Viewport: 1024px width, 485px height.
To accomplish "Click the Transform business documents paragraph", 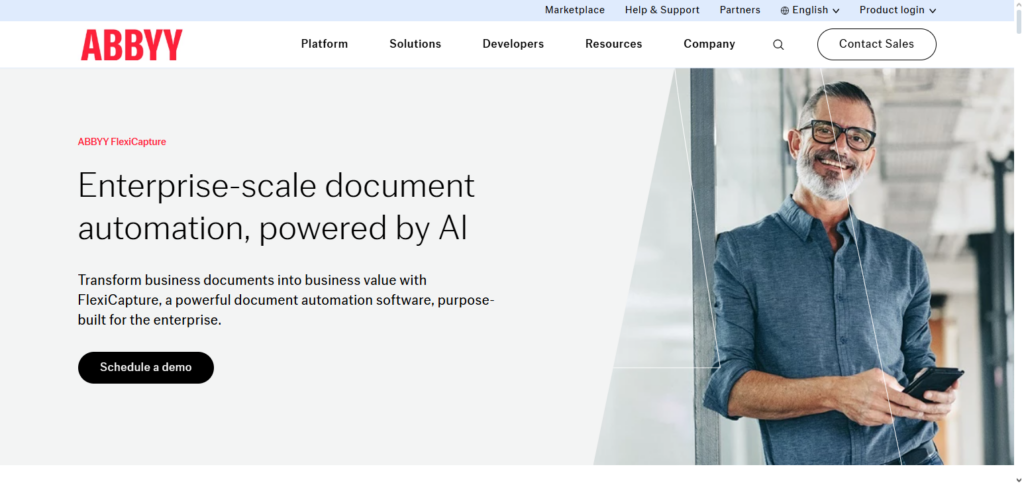I will (285, 300).
